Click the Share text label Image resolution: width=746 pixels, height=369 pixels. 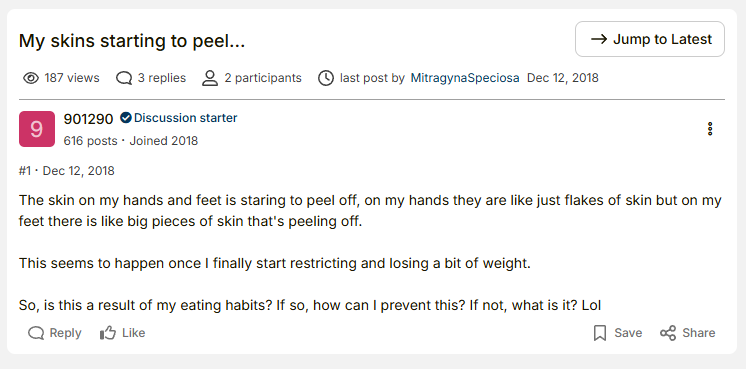(698, 333)
